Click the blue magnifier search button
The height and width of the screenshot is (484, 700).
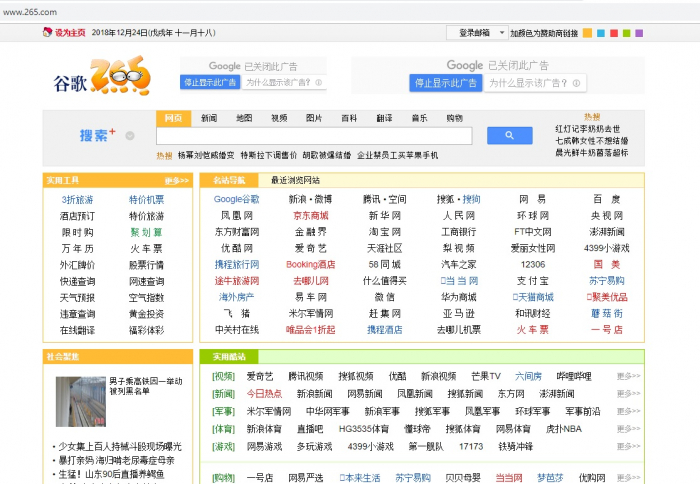click(x=509, y=135)
